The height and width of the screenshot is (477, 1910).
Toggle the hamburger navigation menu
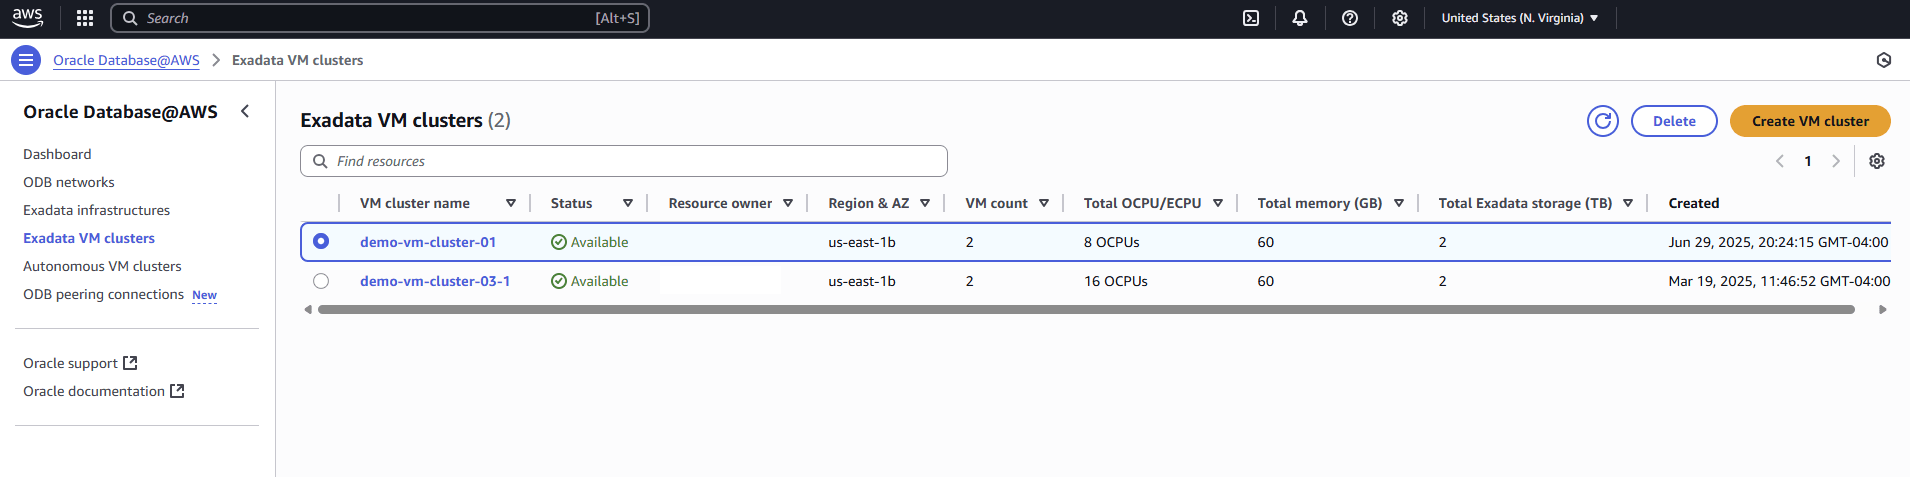click(x=26, y=60)
